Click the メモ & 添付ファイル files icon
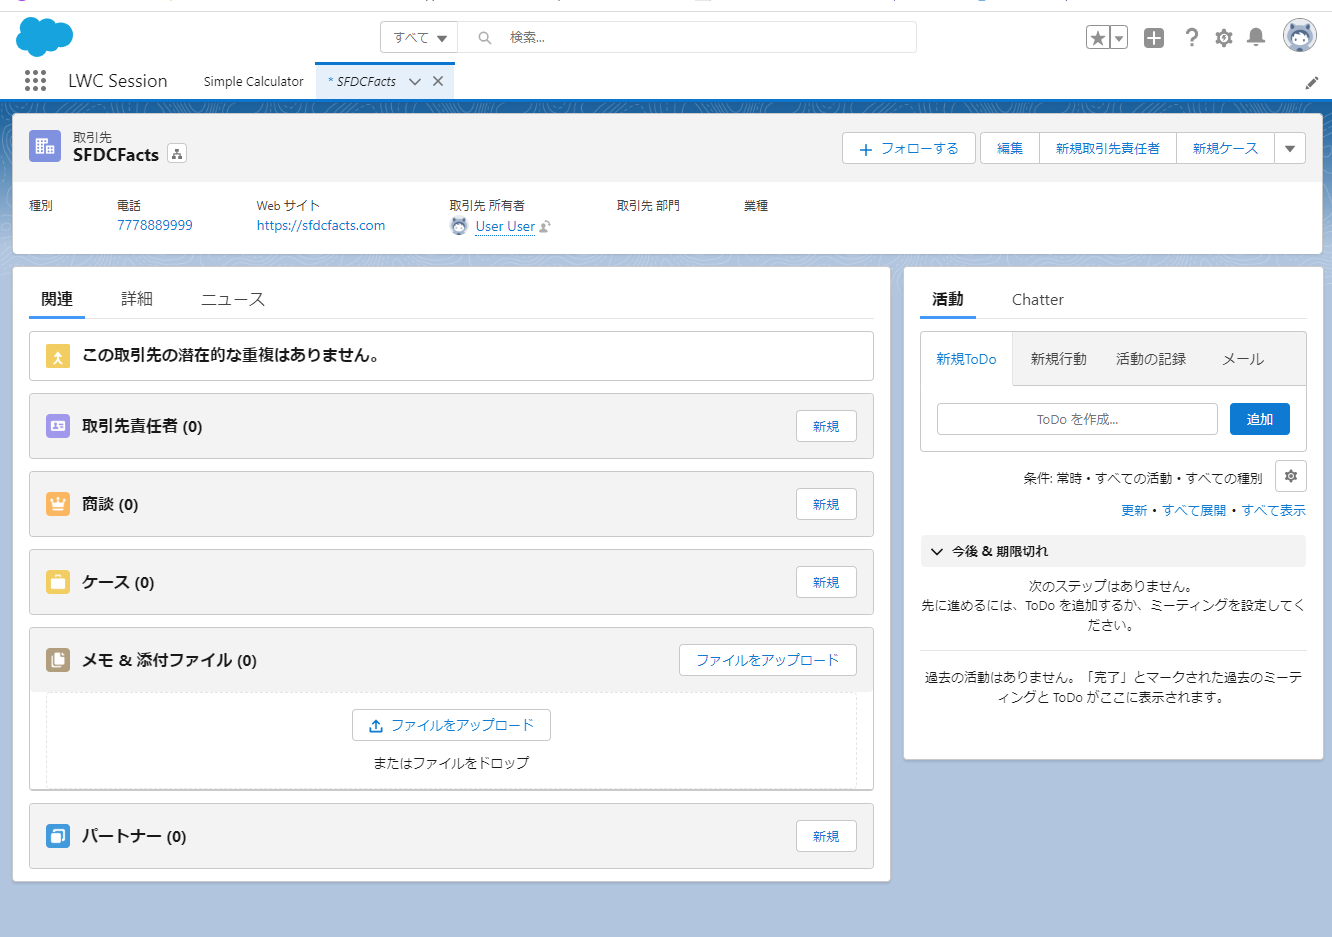Image resolution: width=1332 pixels, height=937 pixels. tap(58, 660)
